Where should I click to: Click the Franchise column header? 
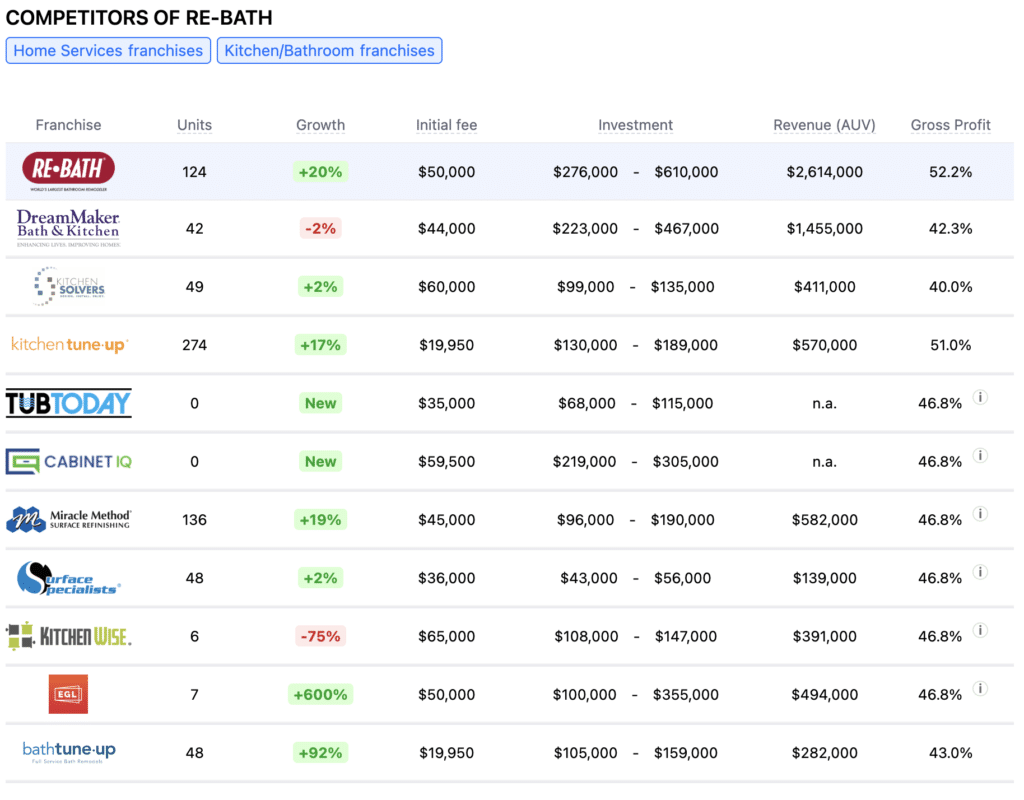[69, 125]
